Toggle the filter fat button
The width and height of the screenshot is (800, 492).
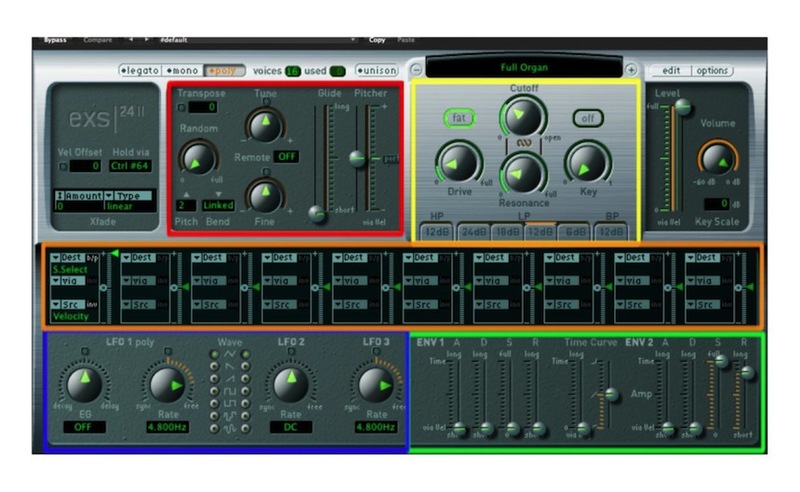(459, 118)
